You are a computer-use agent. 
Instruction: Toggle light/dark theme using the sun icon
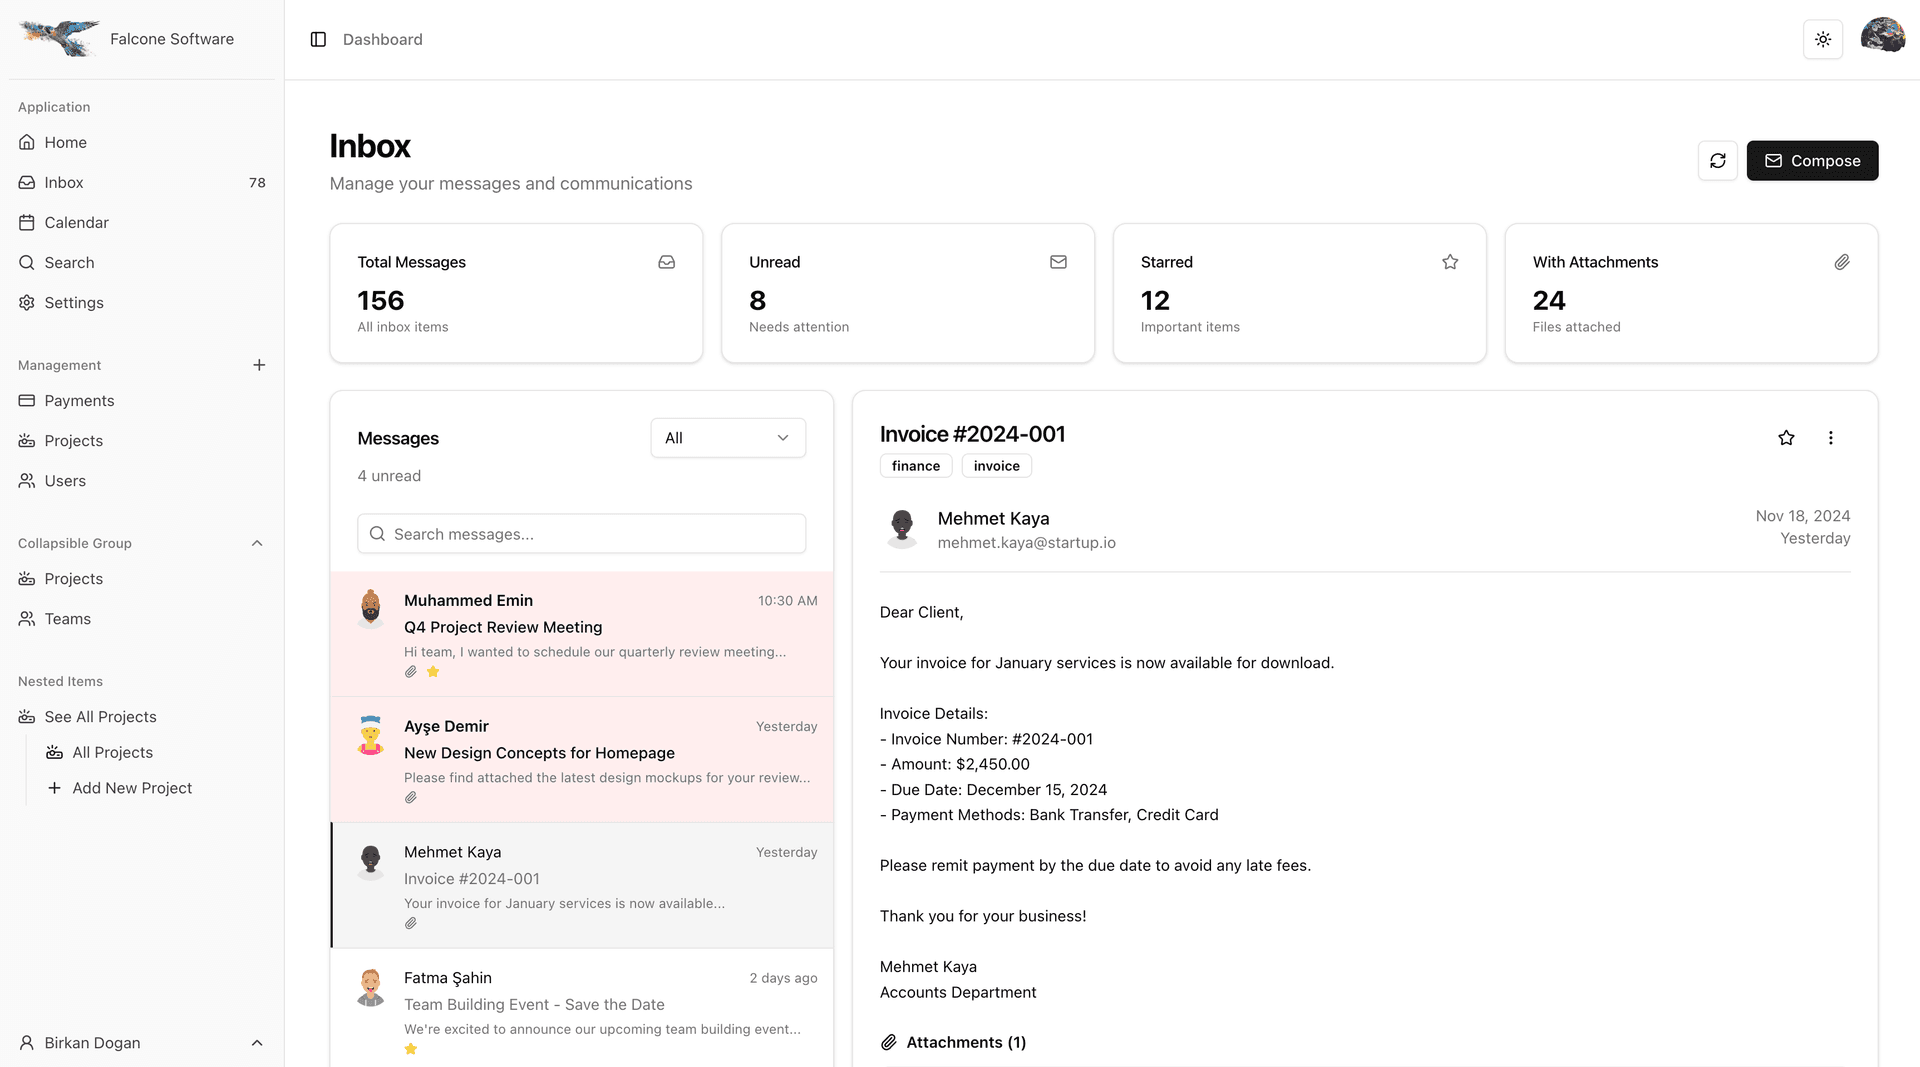1823,39
